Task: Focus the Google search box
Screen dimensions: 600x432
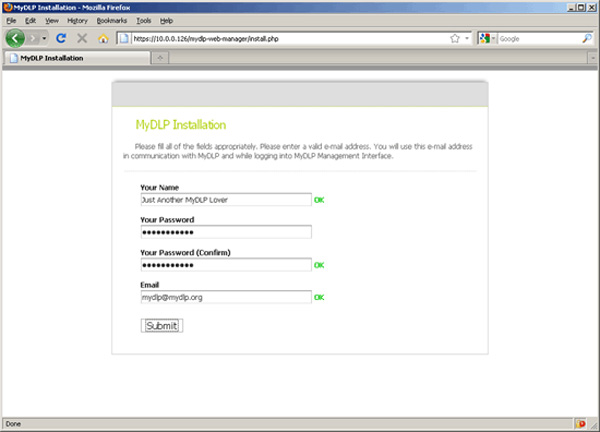Action: pos(540,38)
